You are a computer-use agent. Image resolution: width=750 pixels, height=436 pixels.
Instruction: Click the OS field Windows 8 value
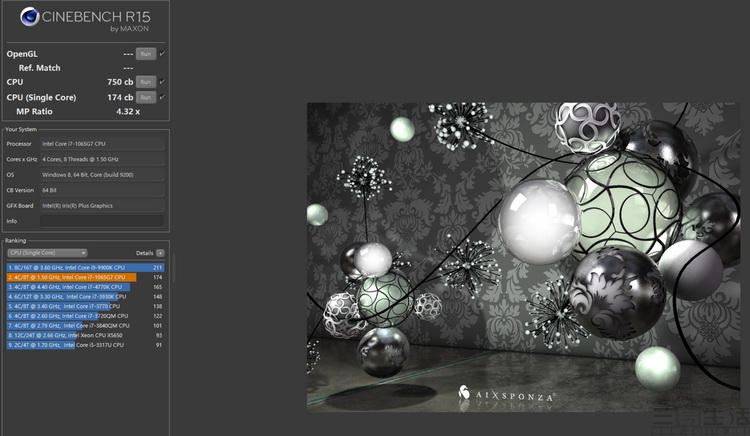[x=102, y=174]
